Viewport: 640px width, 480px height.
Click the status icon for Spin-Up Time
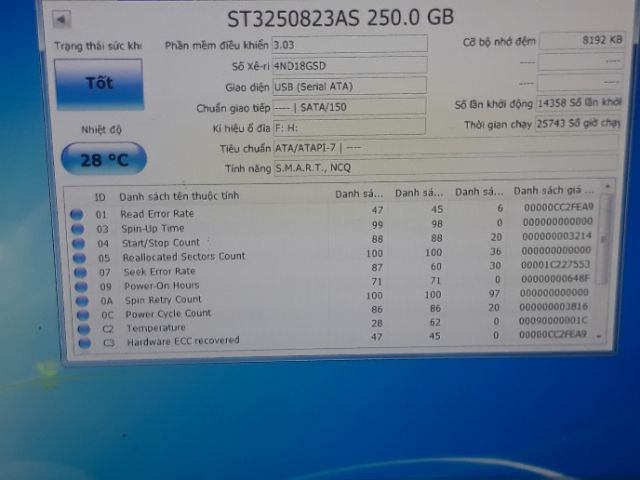pos(78,229)
